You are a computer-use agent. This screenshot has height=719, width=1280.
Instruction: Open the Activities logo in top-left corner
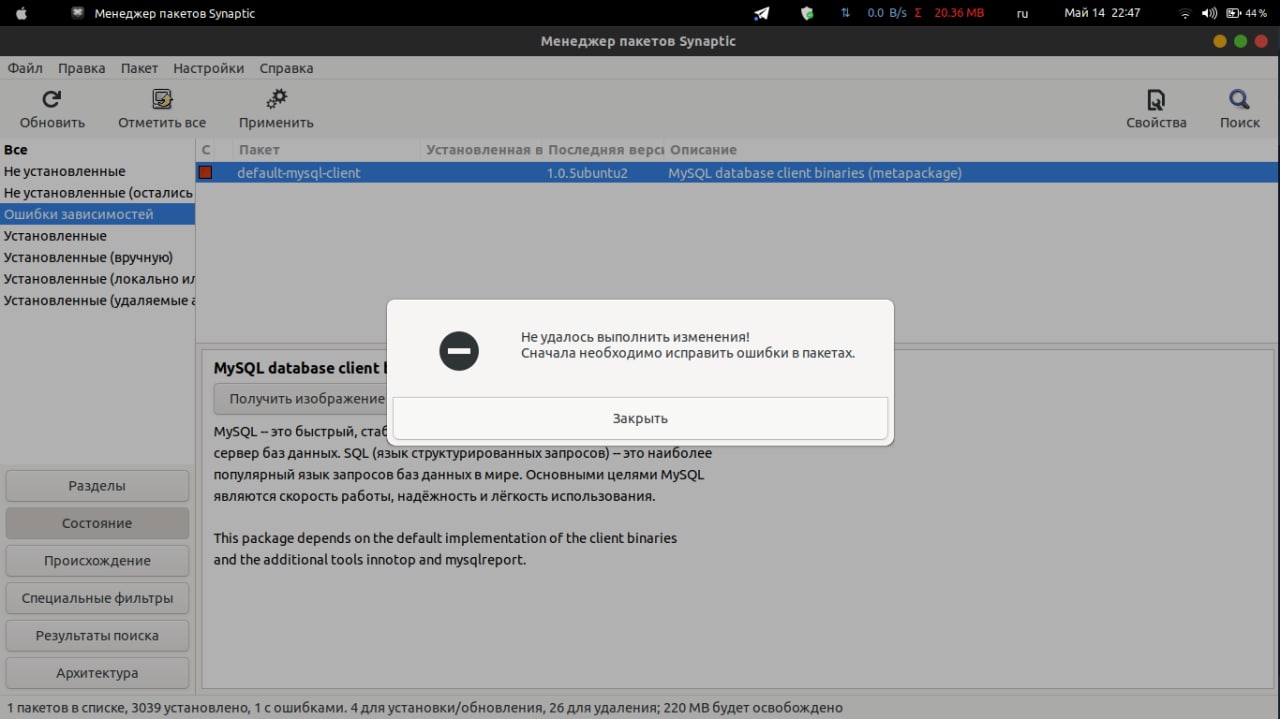pyautogui.click(x=22, y=14)
